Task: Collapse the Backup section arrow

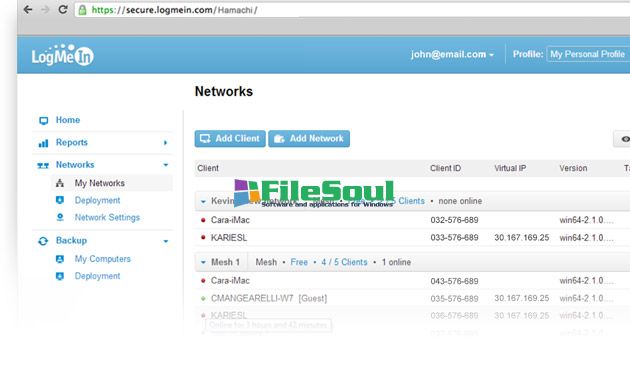Action: point(166,241)
